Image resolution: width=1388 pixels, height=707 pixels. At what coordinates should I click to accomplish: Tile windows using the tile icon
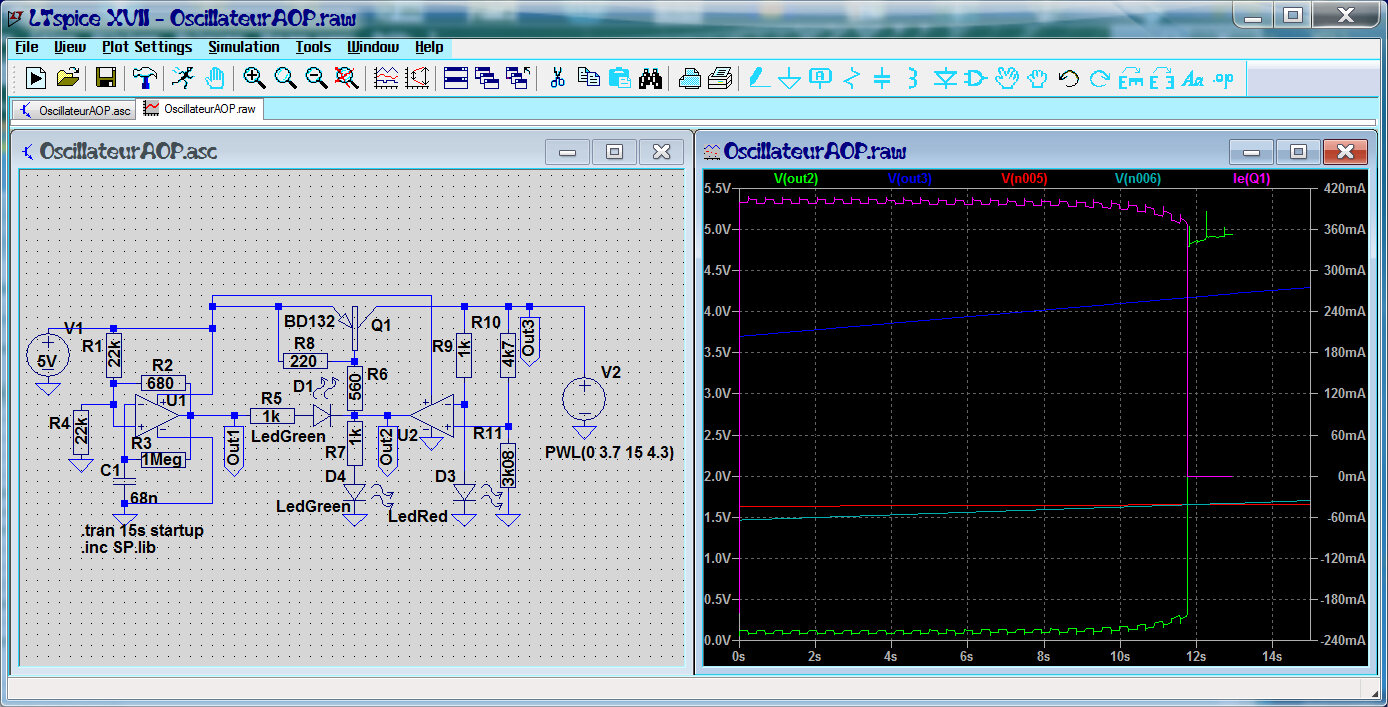click(x=456, y=77)
